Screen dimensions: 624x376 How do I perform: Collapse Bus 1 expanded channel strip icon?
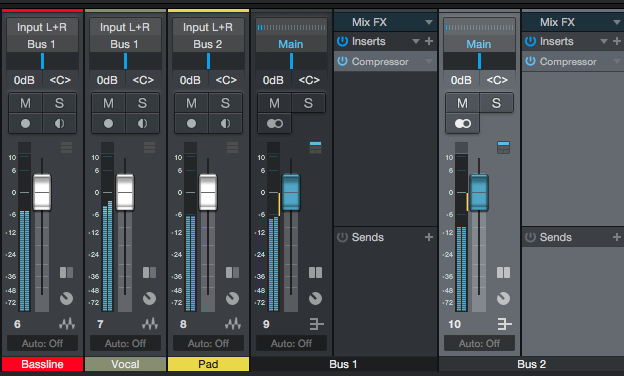tap(315, 148)
